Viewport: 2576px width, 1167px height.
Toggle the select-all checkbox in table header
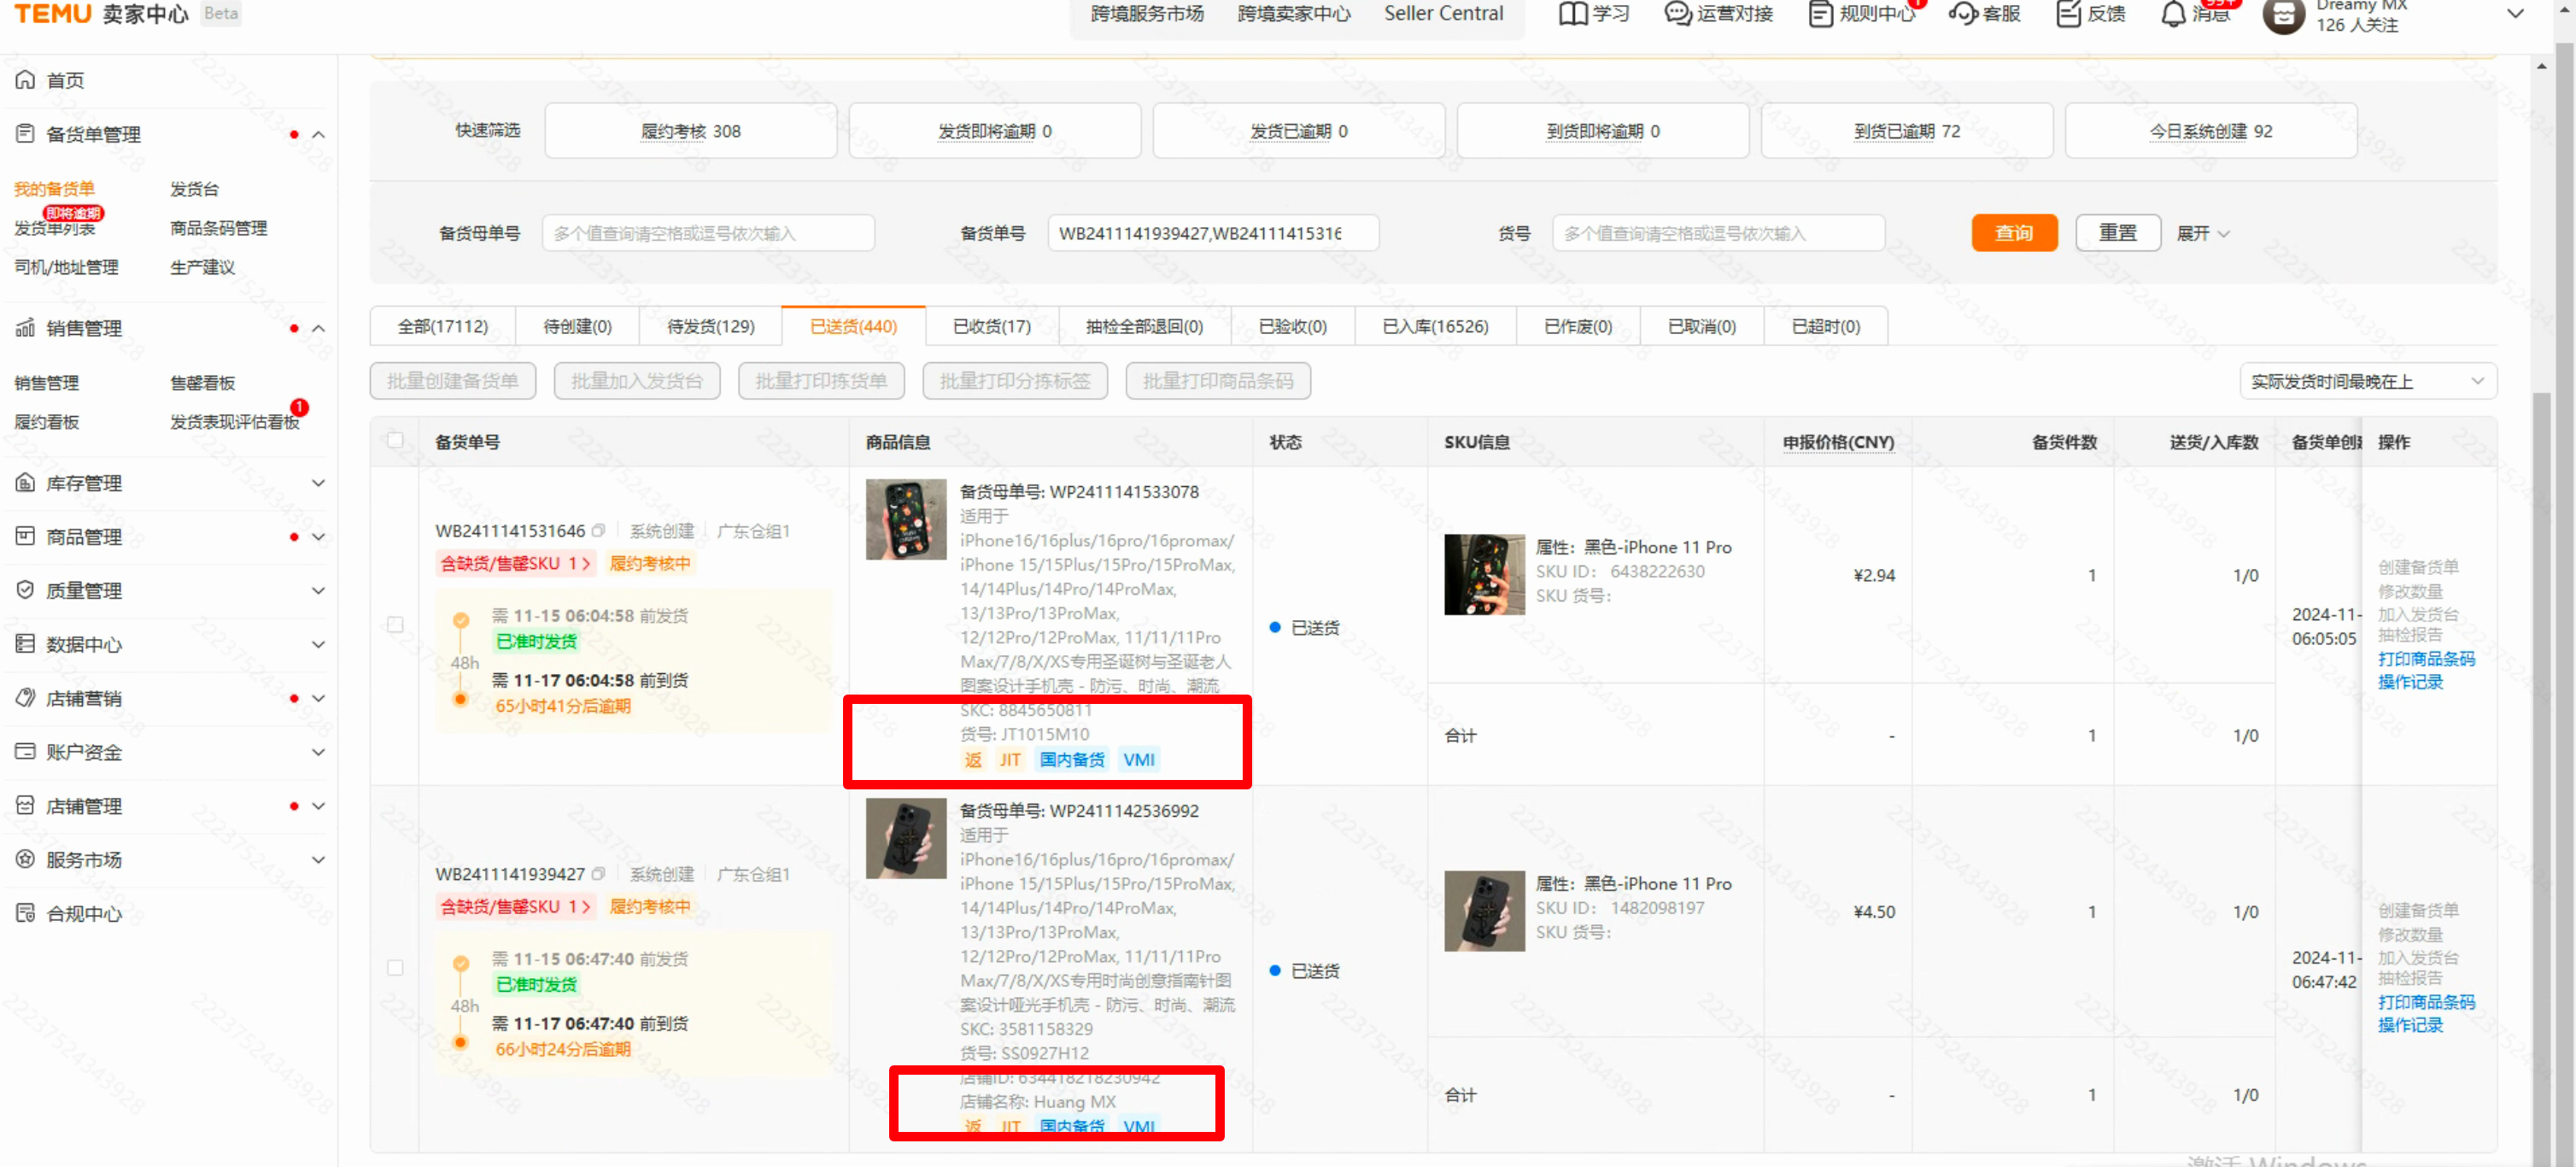point(395,441)
